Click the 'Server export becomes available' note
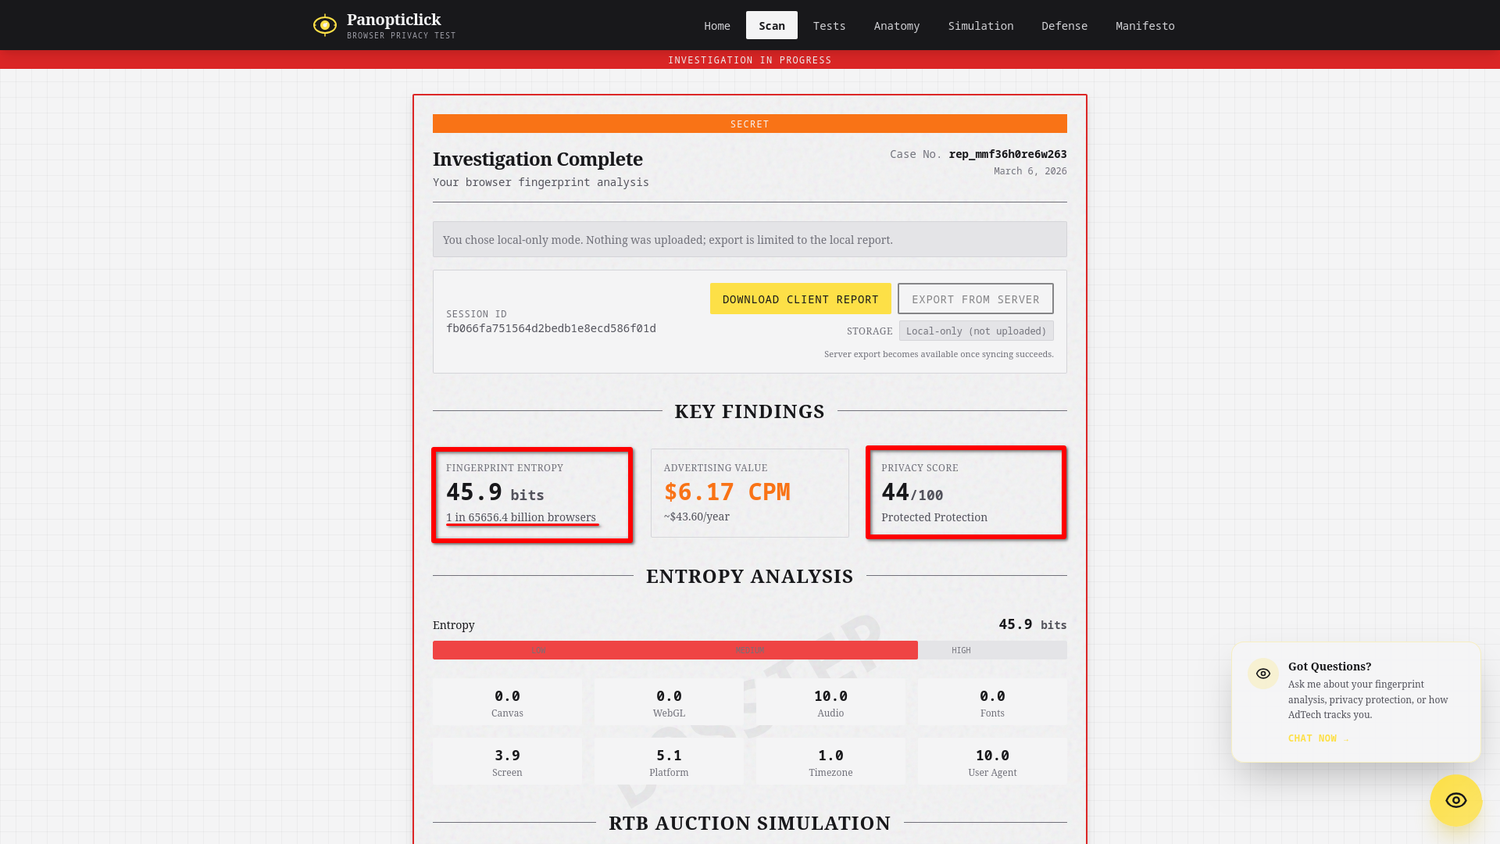The image size is (1500, 844). [938, 354]
